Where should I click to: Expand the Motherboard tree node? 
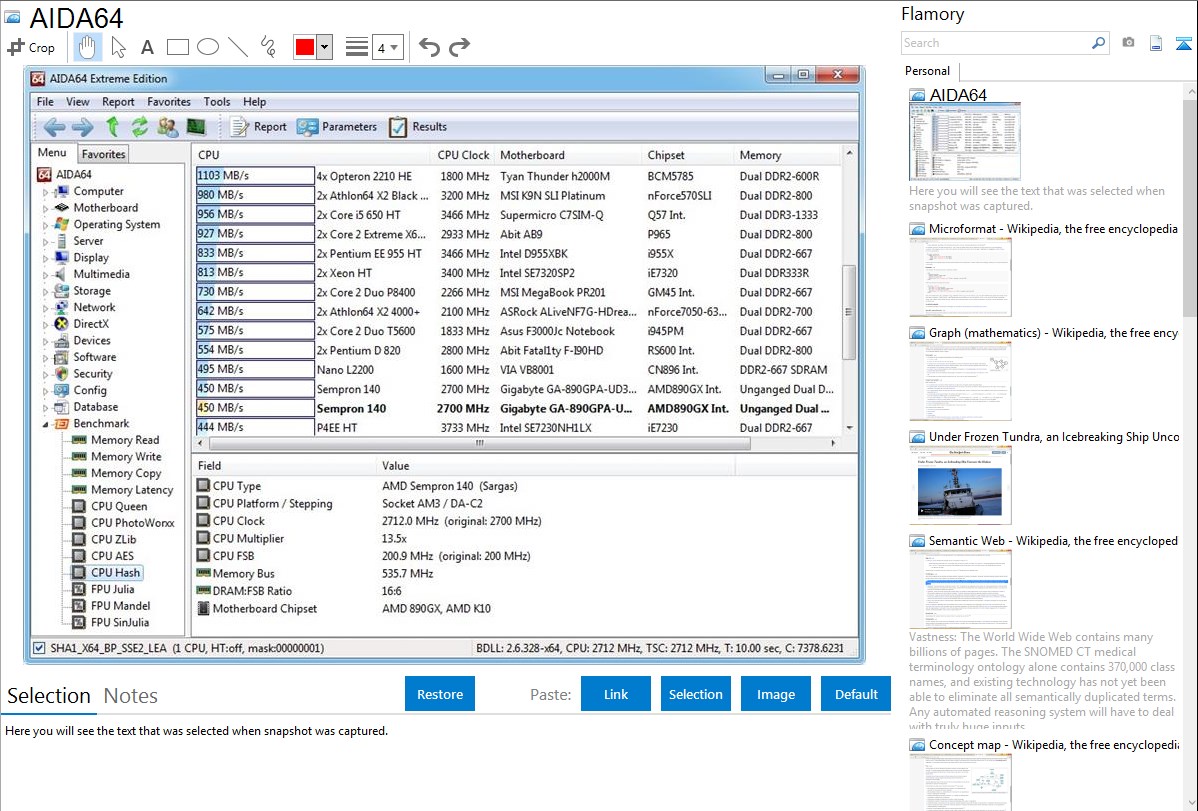pyautogui.click(x=45, y=208)
